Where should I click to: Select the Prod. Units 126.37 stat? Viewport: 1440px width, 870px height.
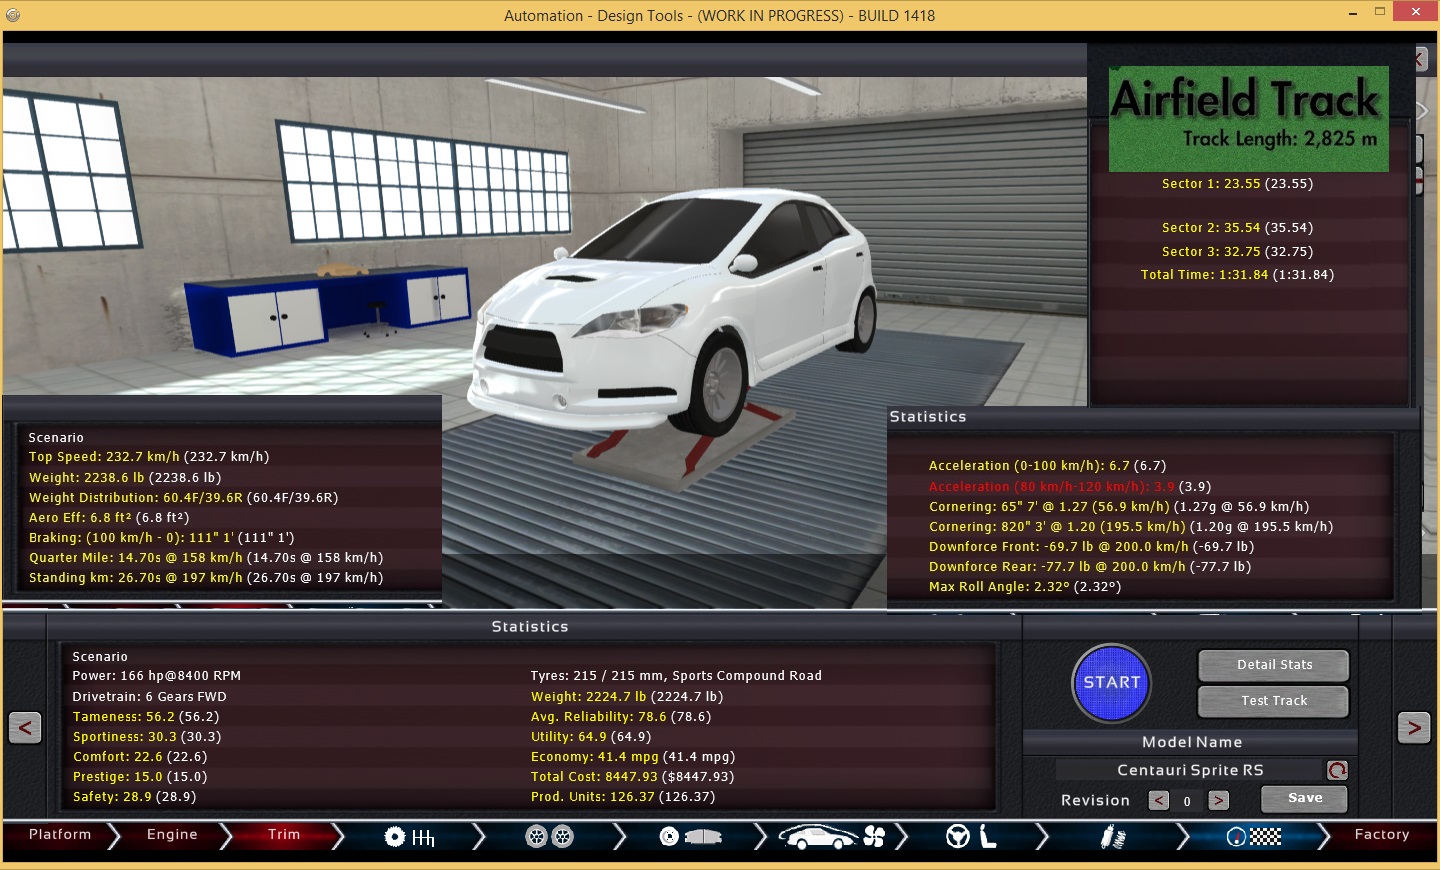point(623,797)
